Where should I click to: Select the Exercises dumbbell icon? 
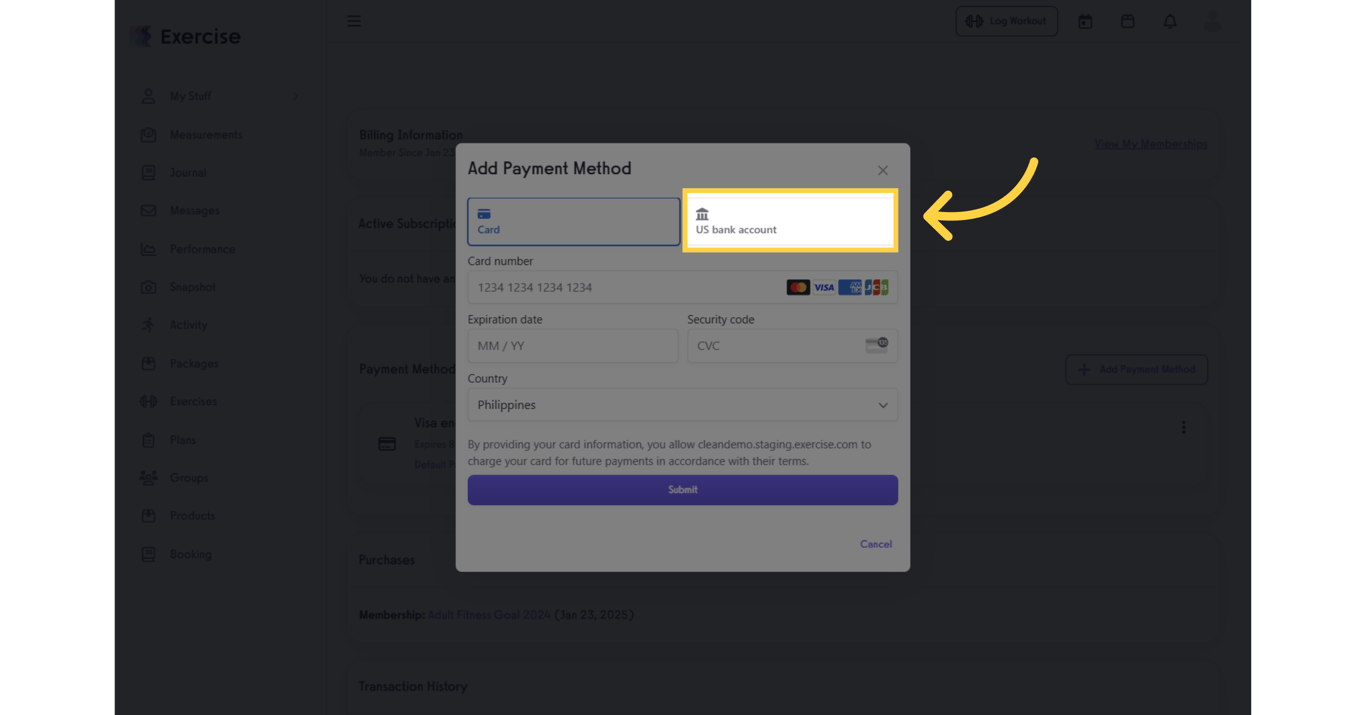tap(148, 401)
